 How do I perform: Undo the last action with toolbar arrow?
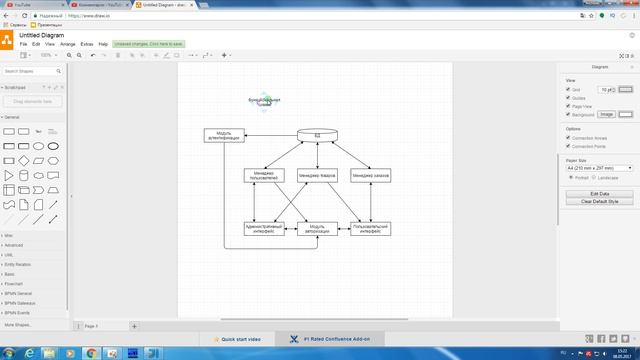coord(93,55)
